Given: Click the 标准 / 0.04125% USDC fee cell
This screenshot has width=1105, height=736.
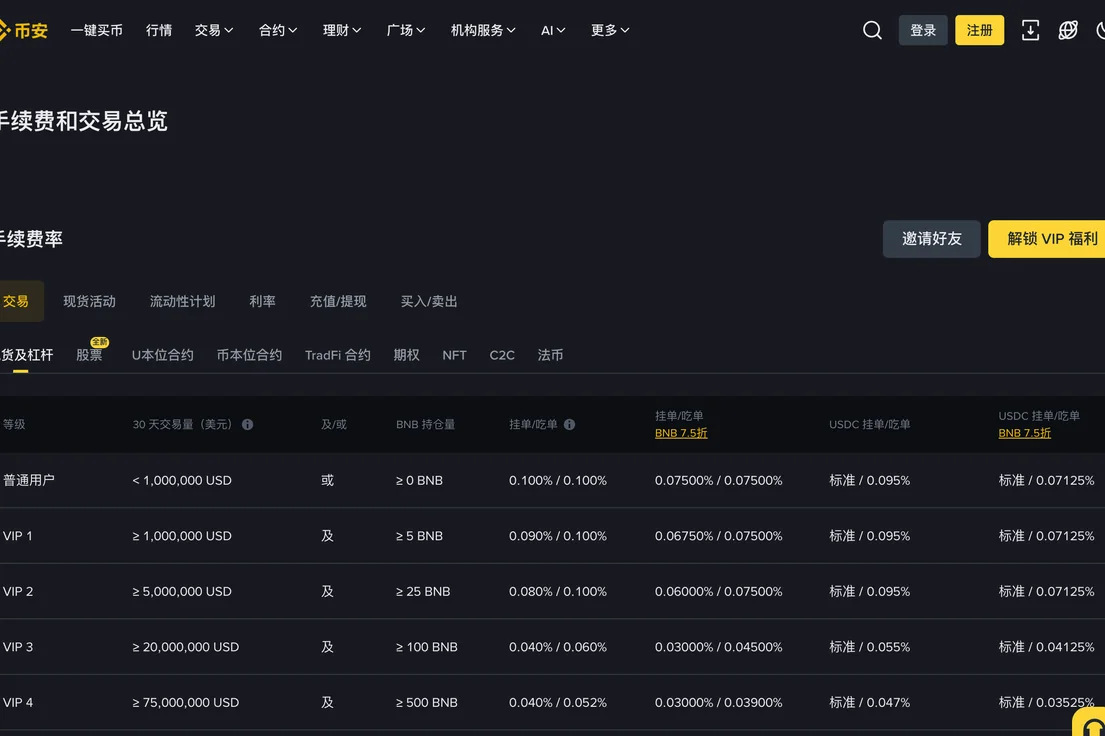Looking at the screenshot, I should pos(1047,647).
